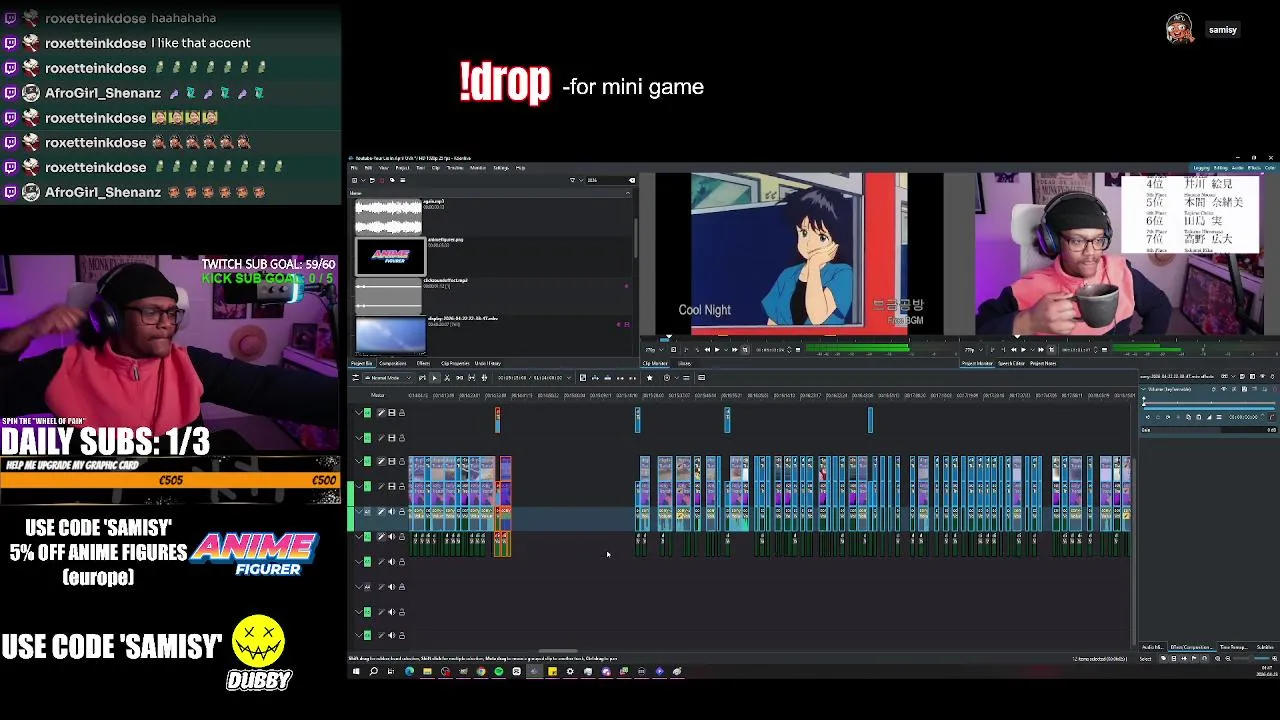This screenshot has width=1280, height=720.
Task: Rewind in the Clip Monitor
Action: click(706, 349)
